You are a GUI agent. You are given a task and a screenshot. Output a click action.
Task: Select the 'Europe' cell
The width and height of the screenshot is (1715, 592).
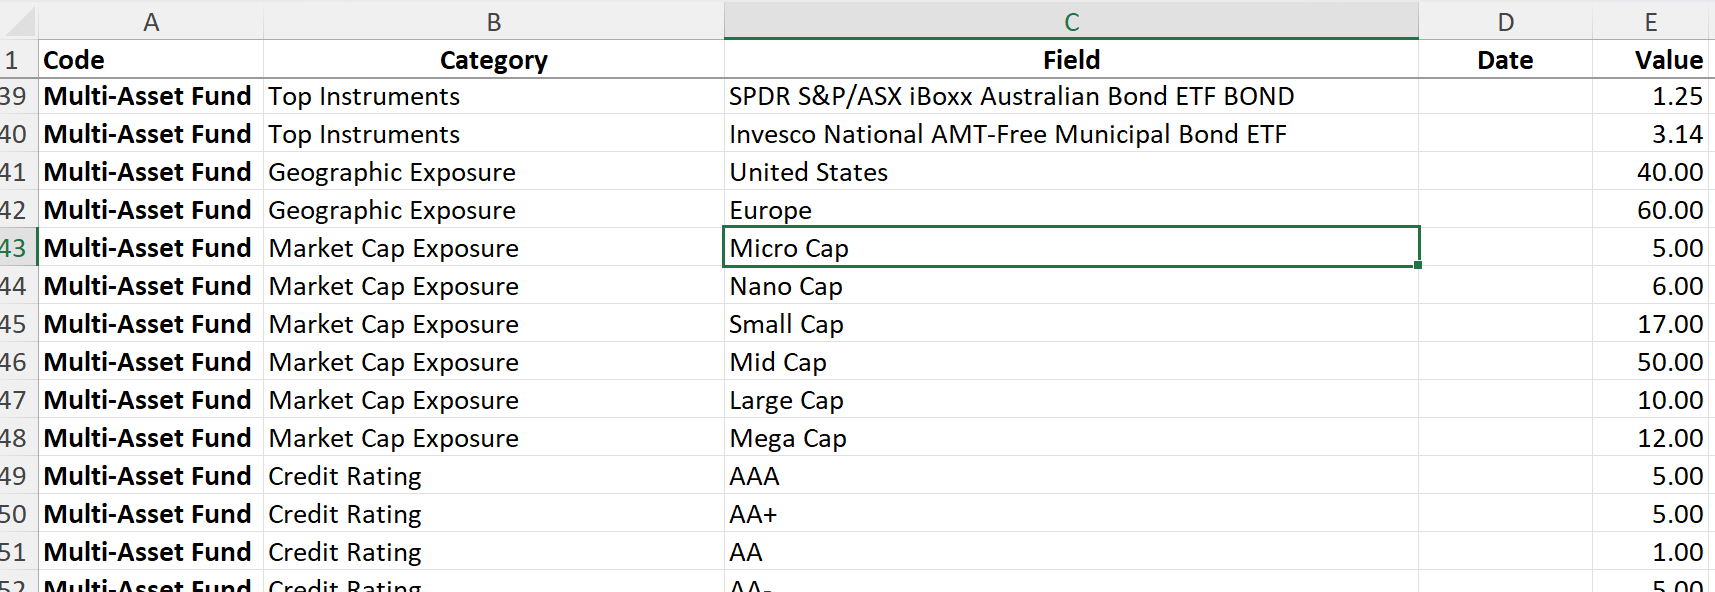(1071, 210)
